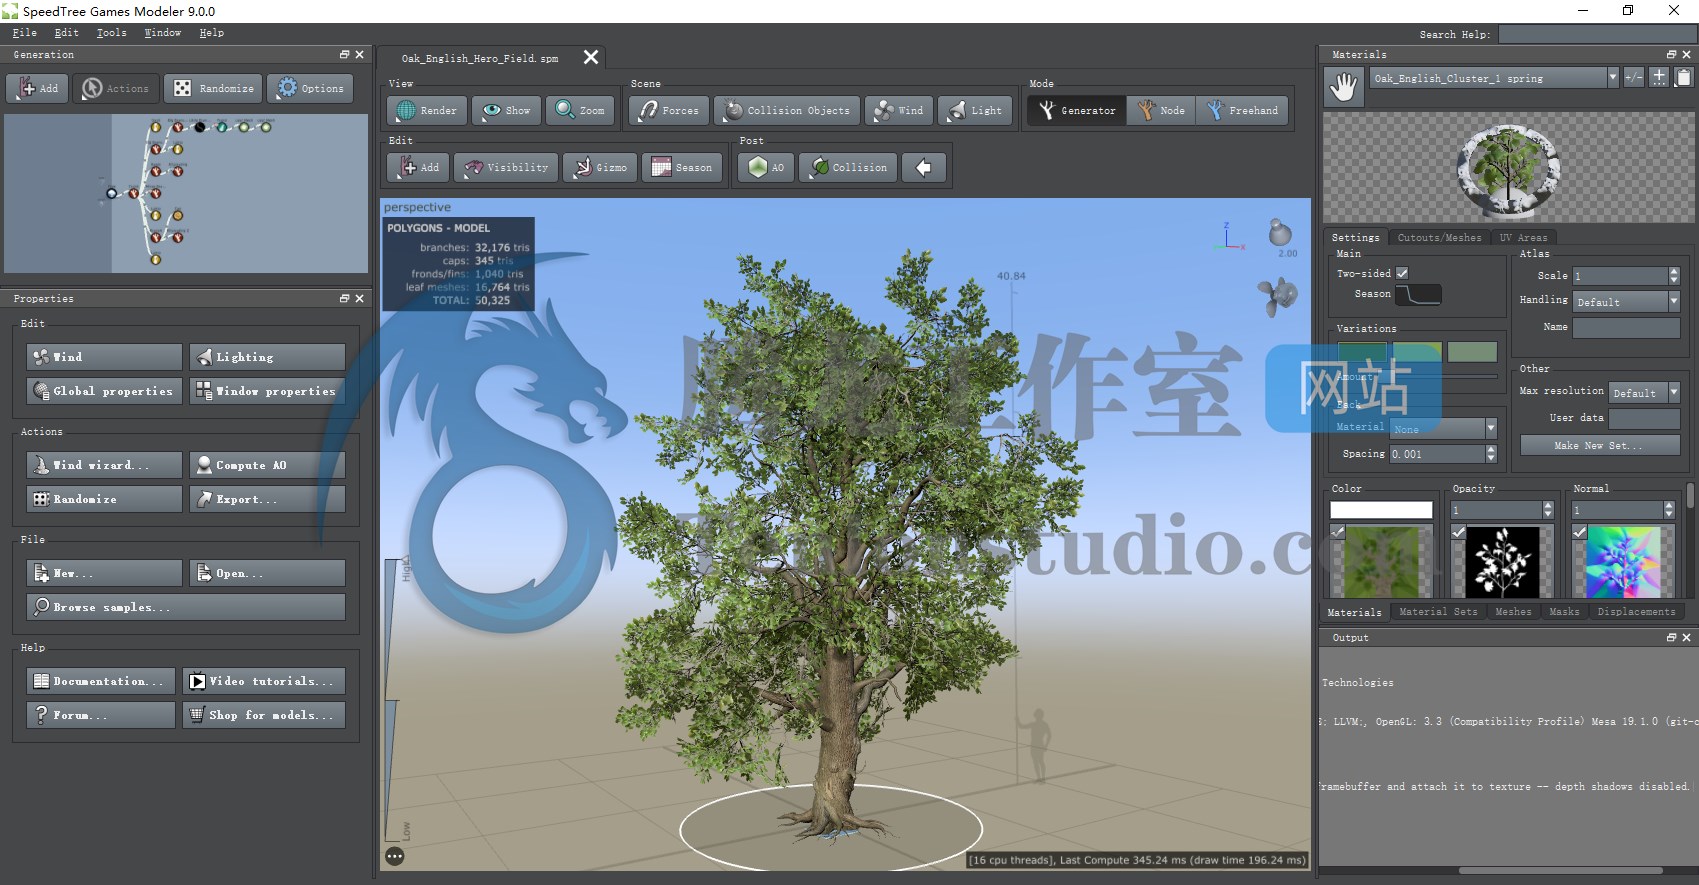Click the wind fan icon in viewport
Viewport: 1699px width, 885px height.
click(1277, 296)
